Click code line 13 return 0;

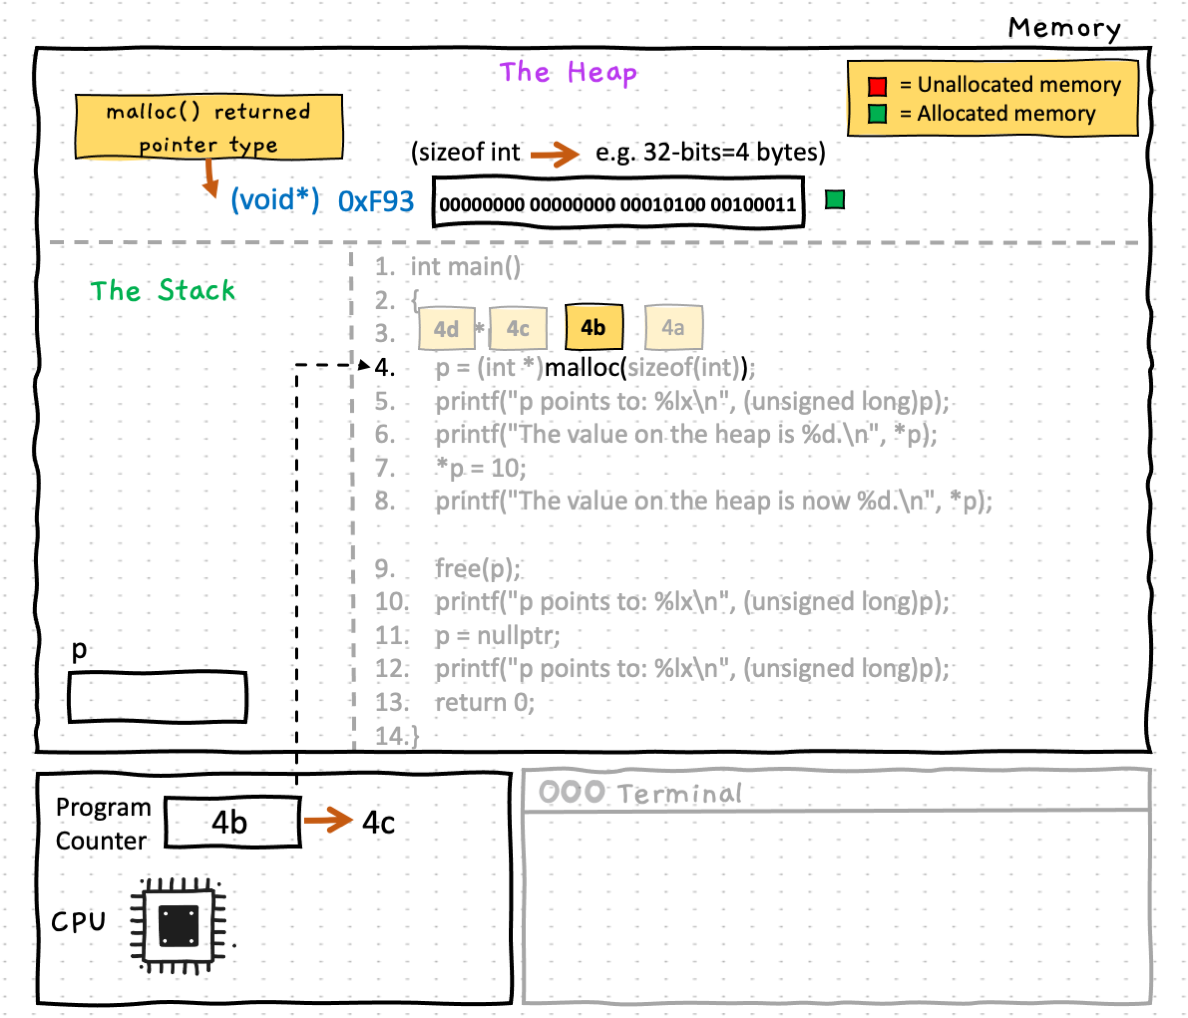coord(455,703)
